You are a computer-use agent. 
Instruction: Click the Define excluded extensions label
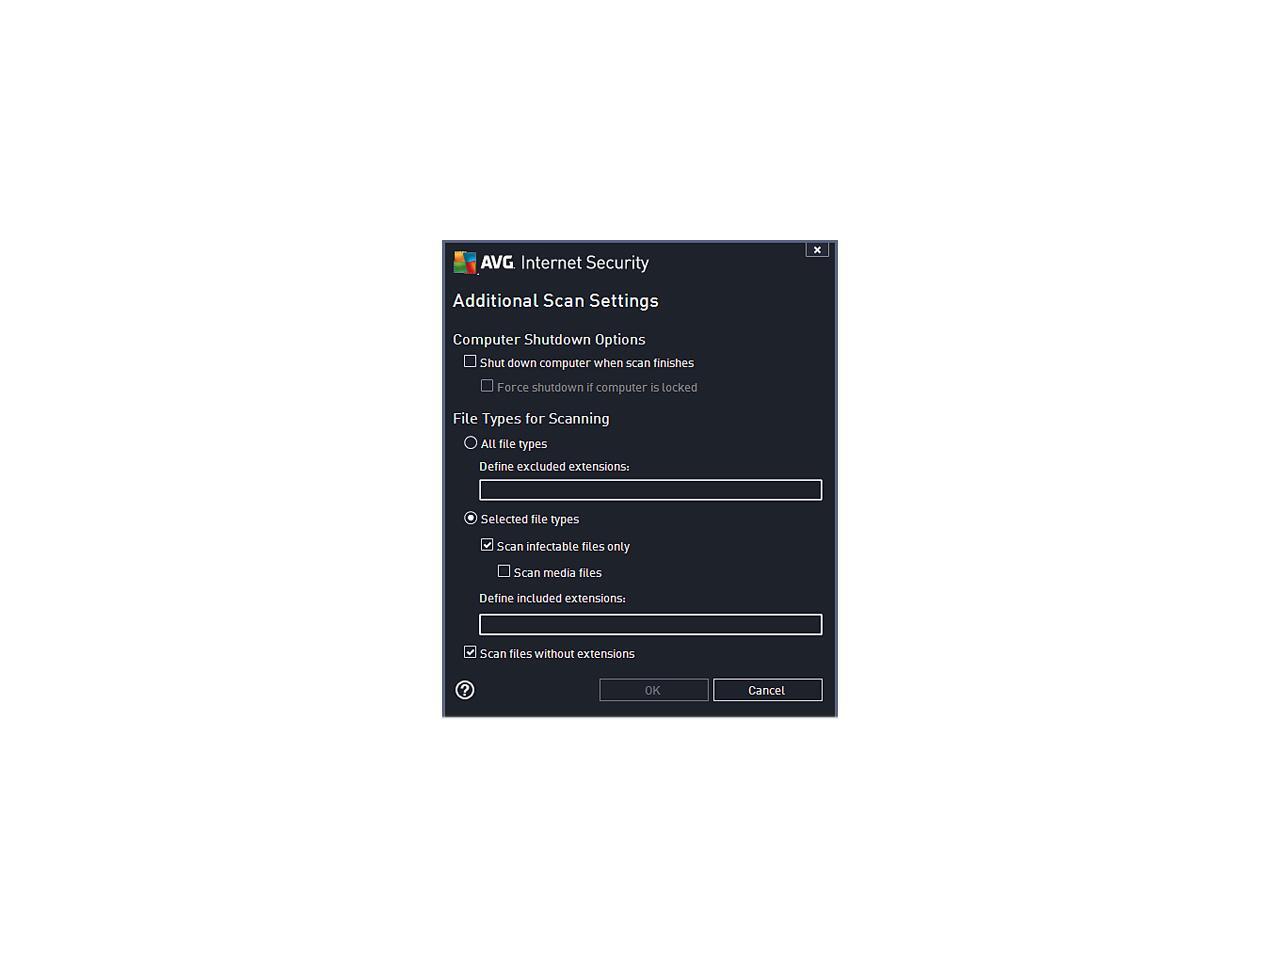click(554, 466)
